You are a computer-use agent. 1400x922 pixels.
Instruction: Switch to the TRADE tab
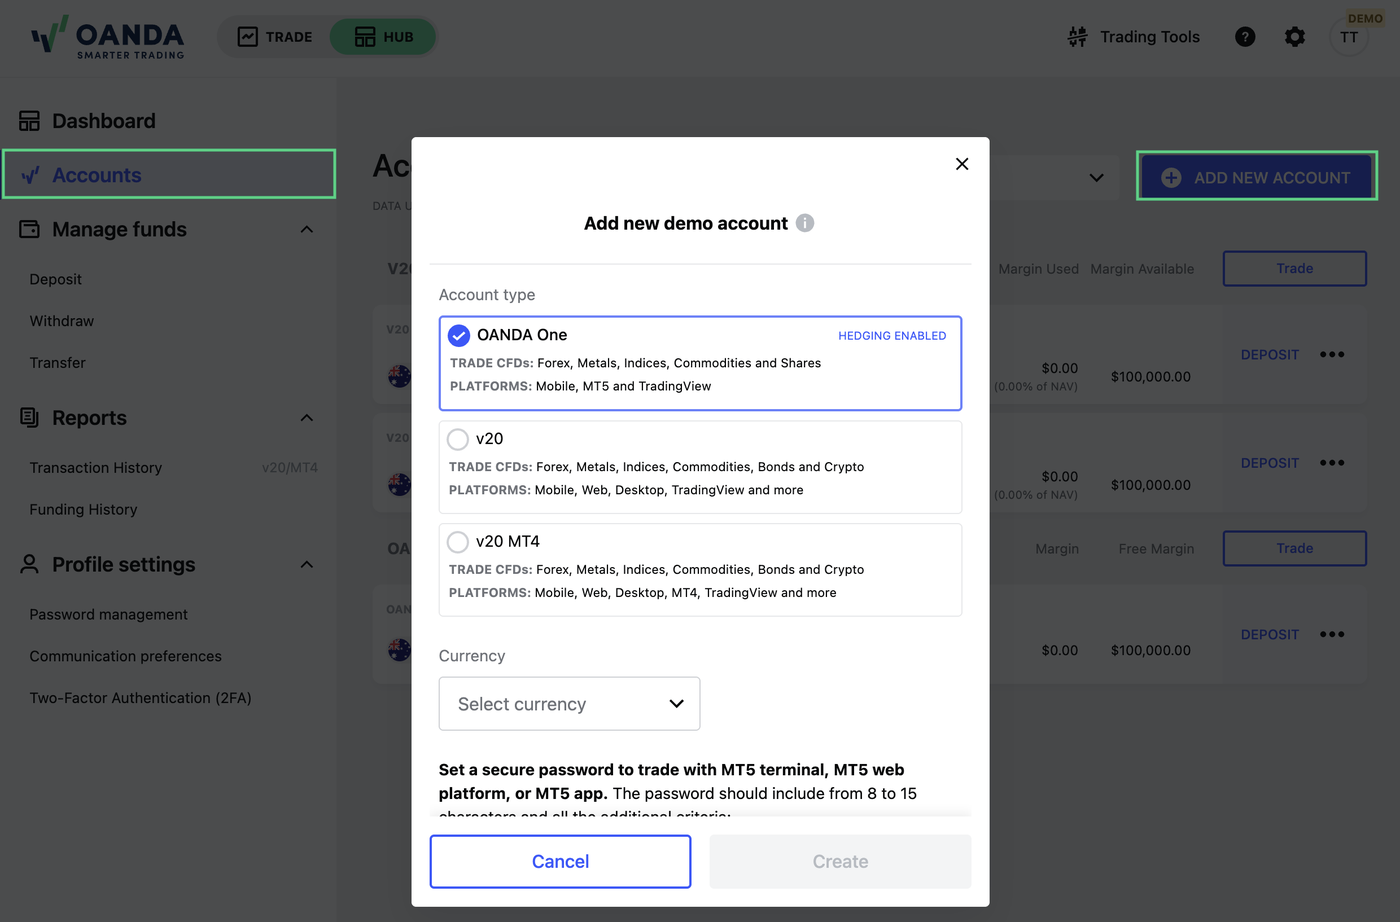pos(275,37)
